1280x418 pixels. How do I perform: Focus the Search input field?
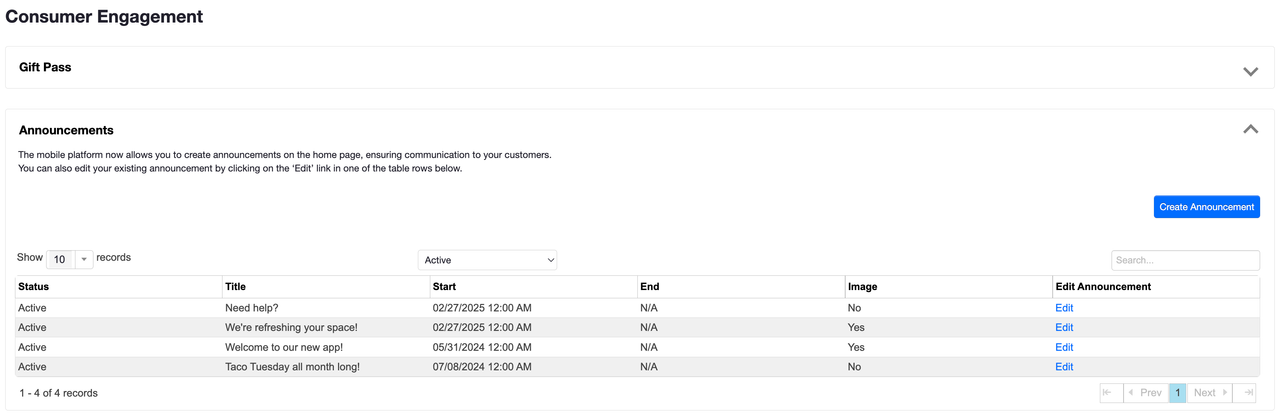click(x=1185, y=260)
